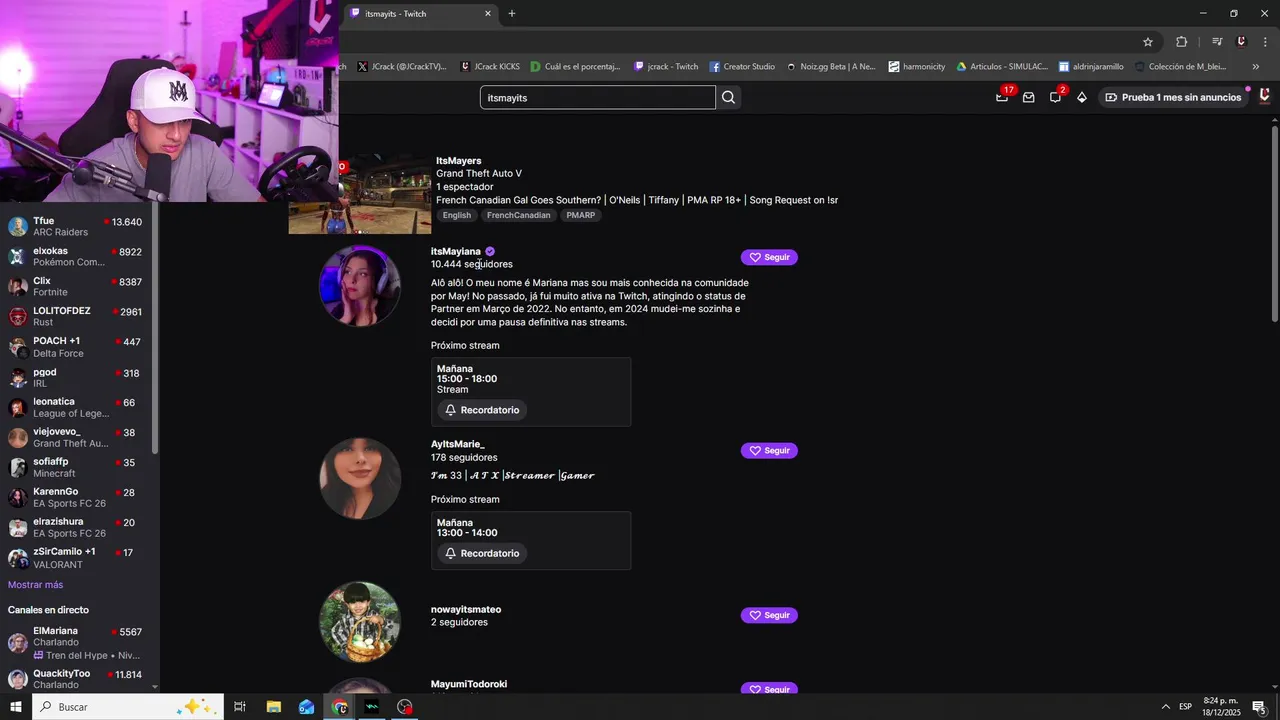Click the ItsMayers channel name
Image resolution: width=1280 pixels, height=720 pixels.
click(458, 160)
